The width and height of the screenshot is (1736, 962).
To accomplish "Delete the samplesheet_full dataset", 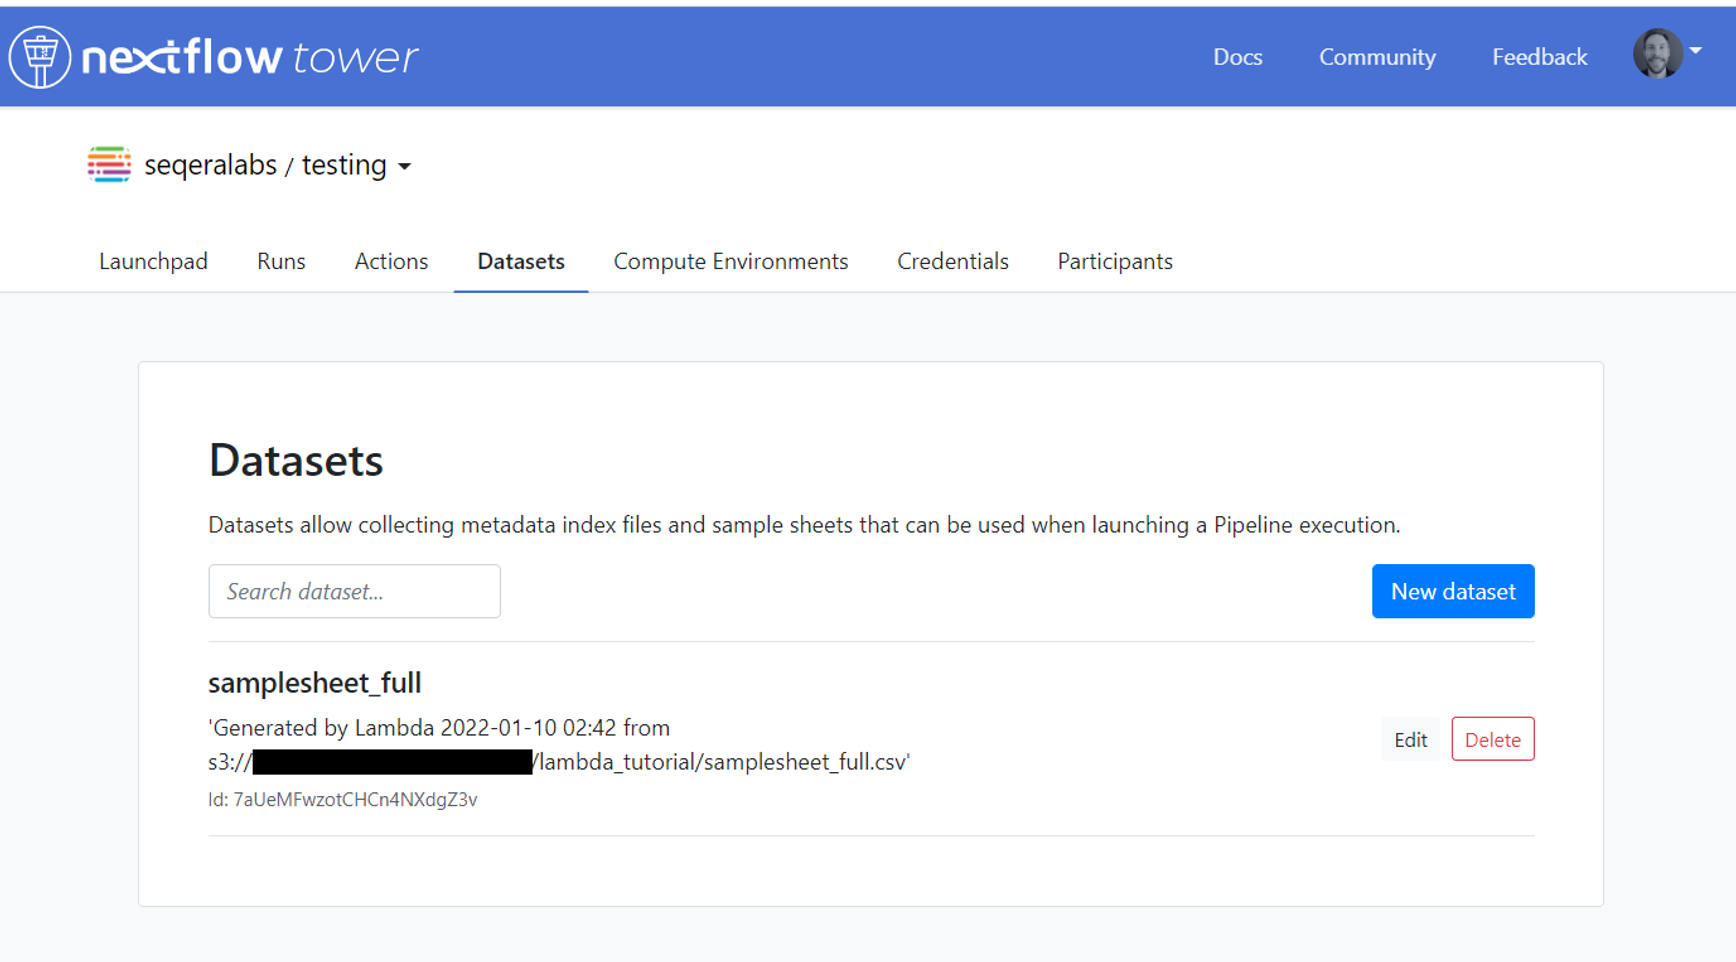I will 1493,739.
